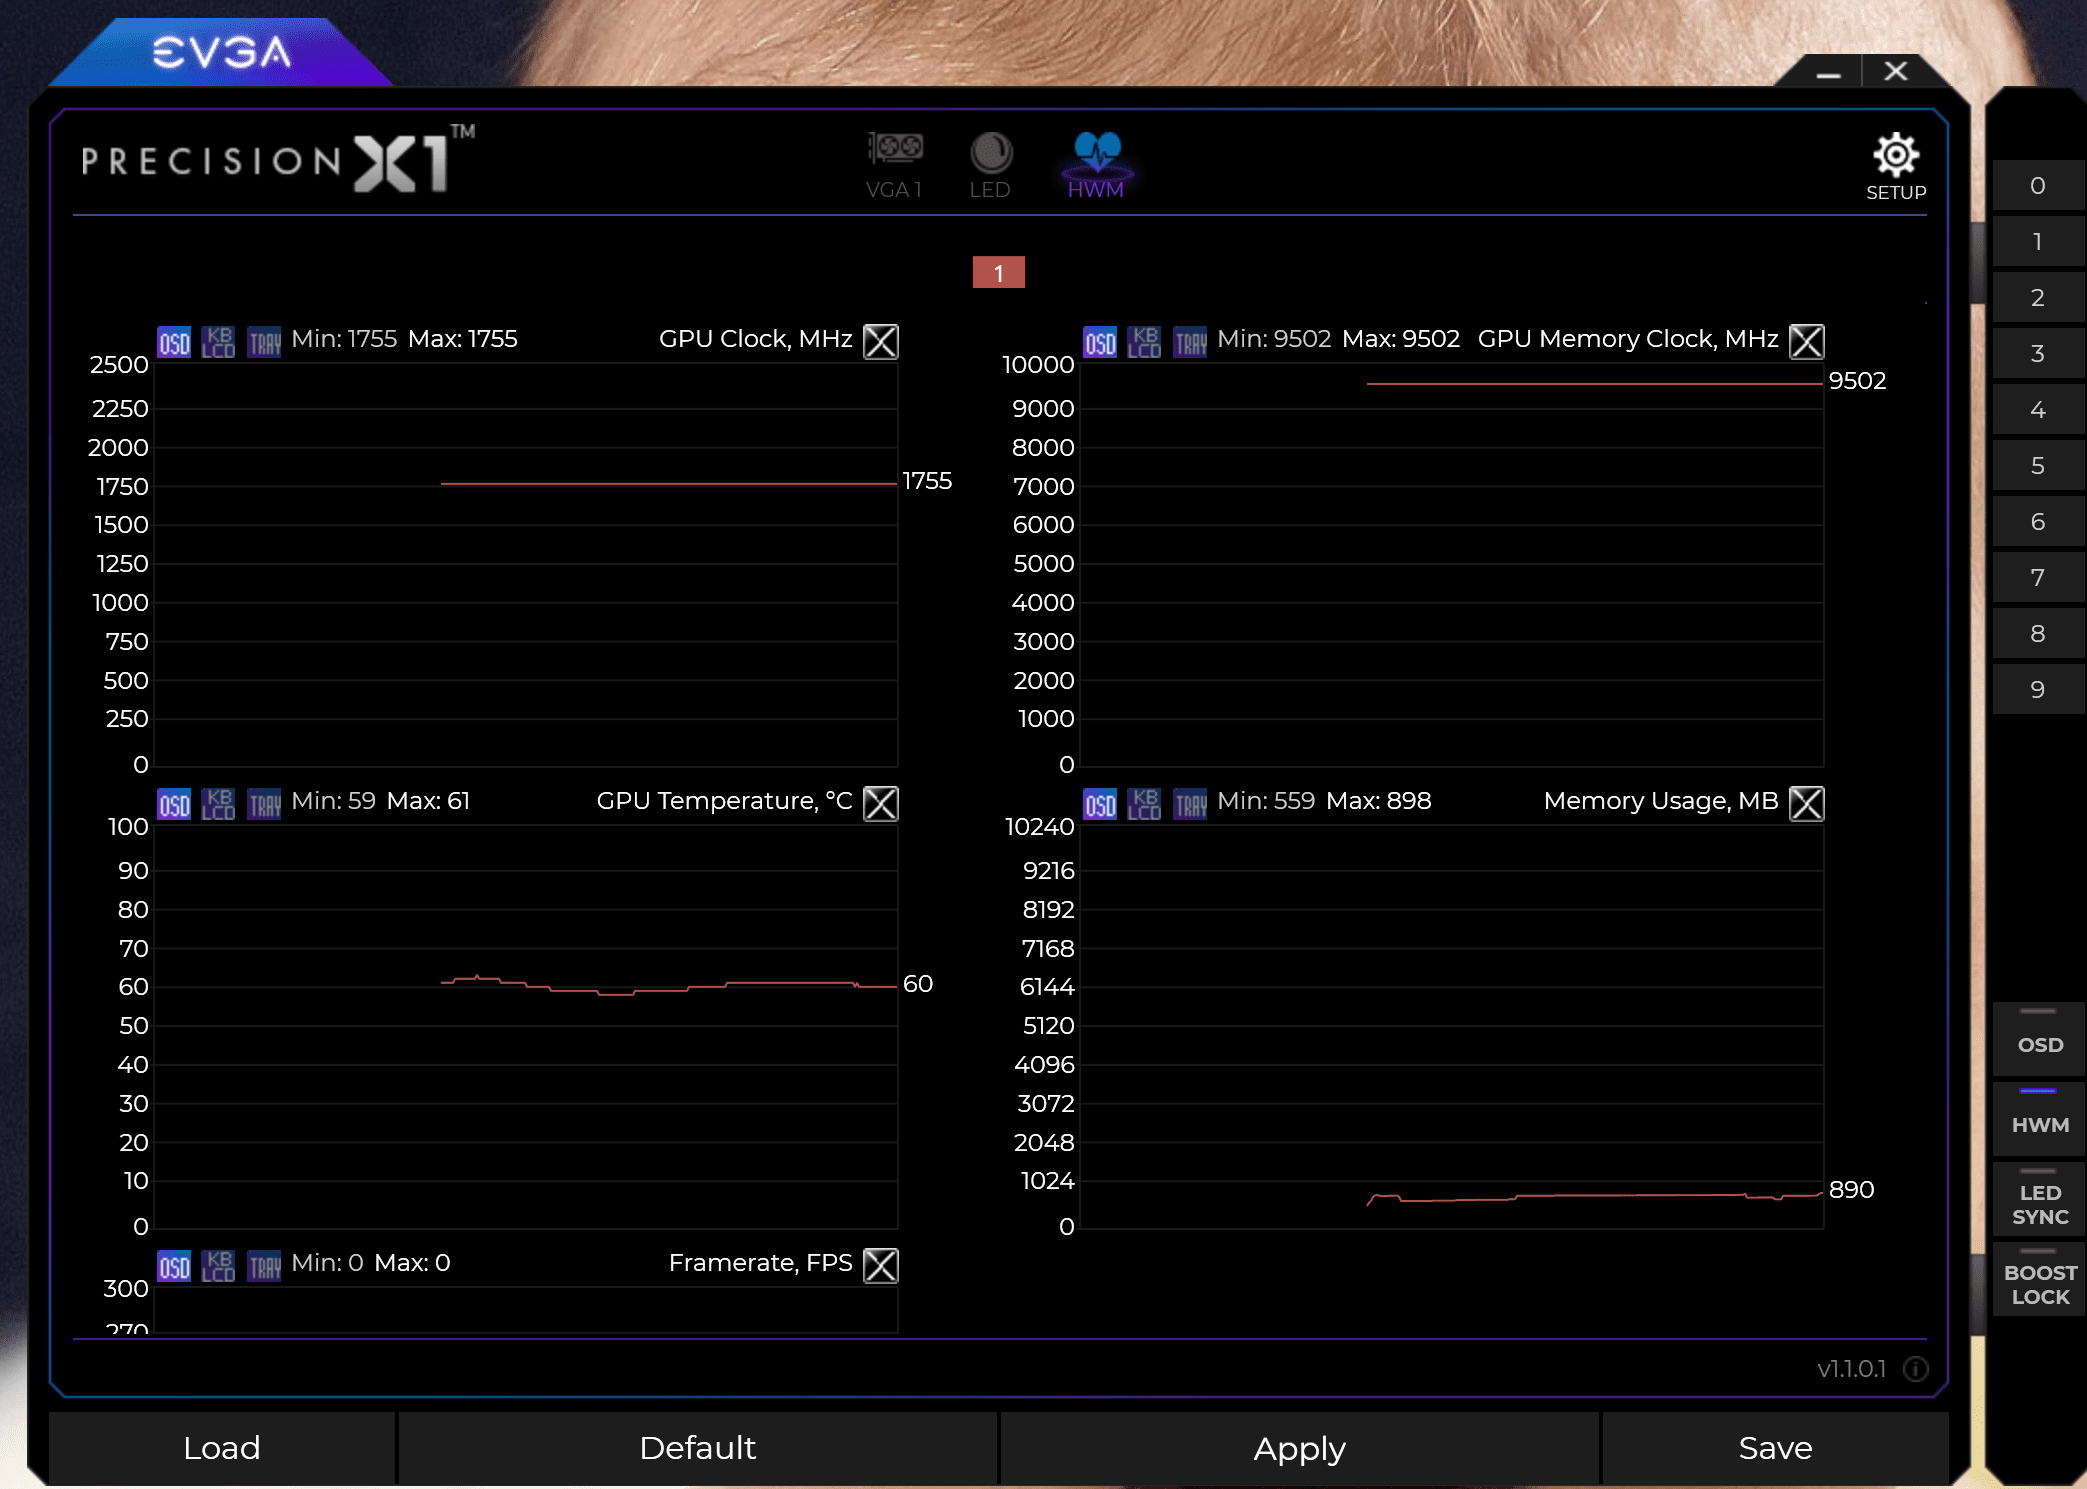Click the GPU Clock graph line at 1755

(668, 484)
